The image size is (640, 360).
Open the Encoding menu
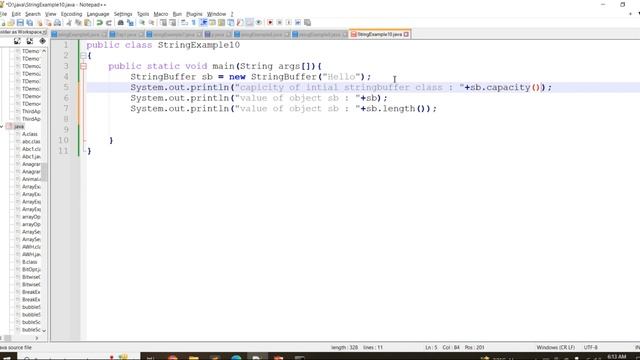click(x=71, y=14)
